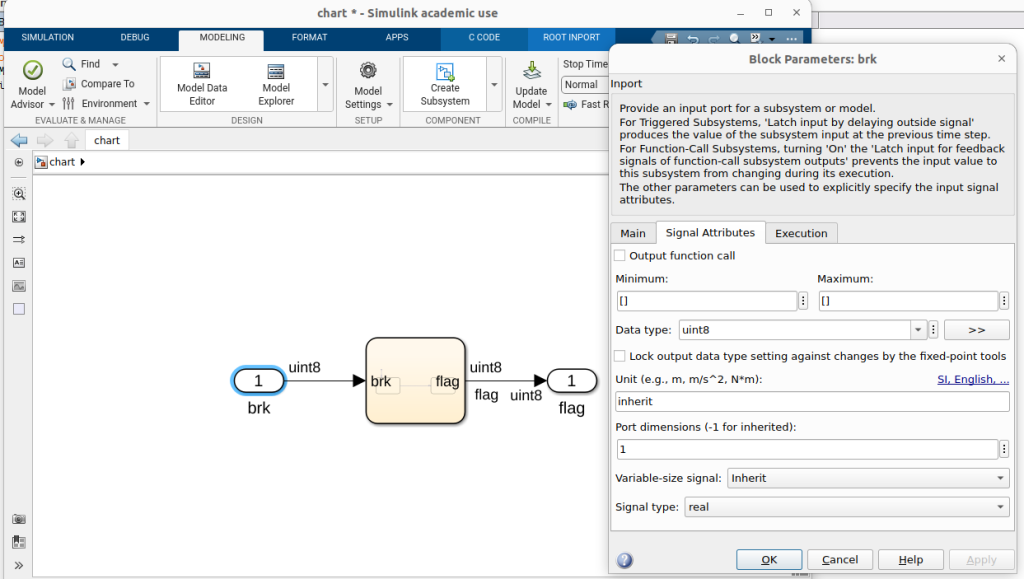Screen dimensions: 1024x579
Task: Navigate back with the blue arrow
Action: click(19, 140)
